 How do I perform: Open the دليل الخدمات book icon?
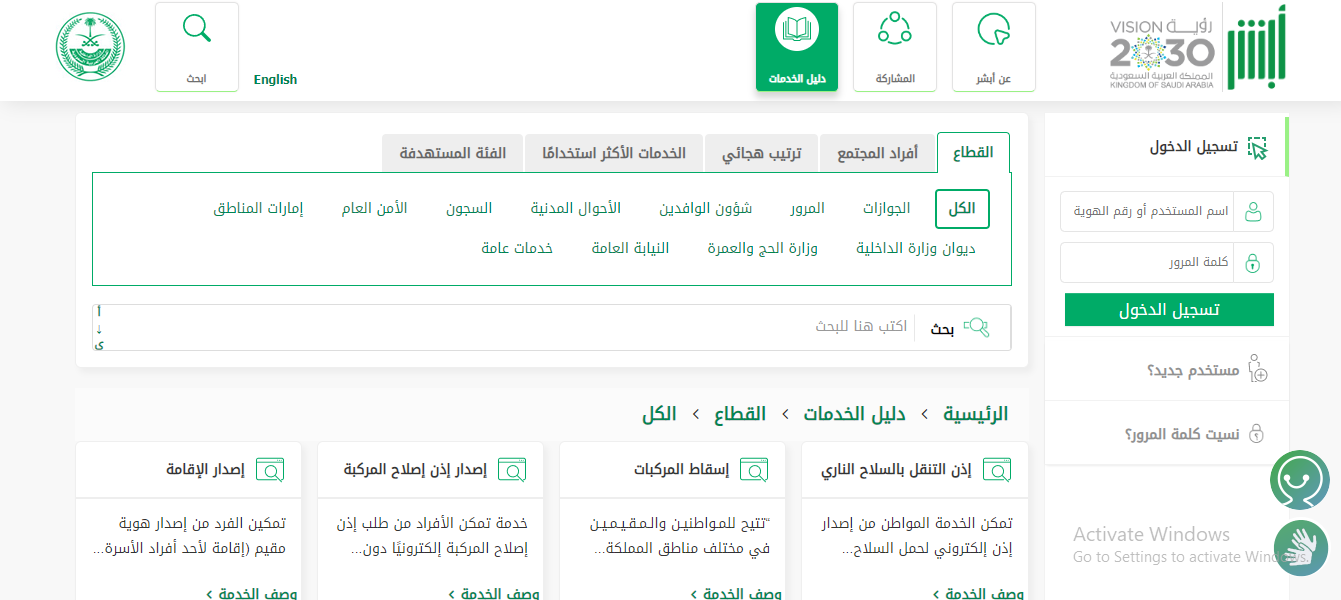[x=797, y=29]
